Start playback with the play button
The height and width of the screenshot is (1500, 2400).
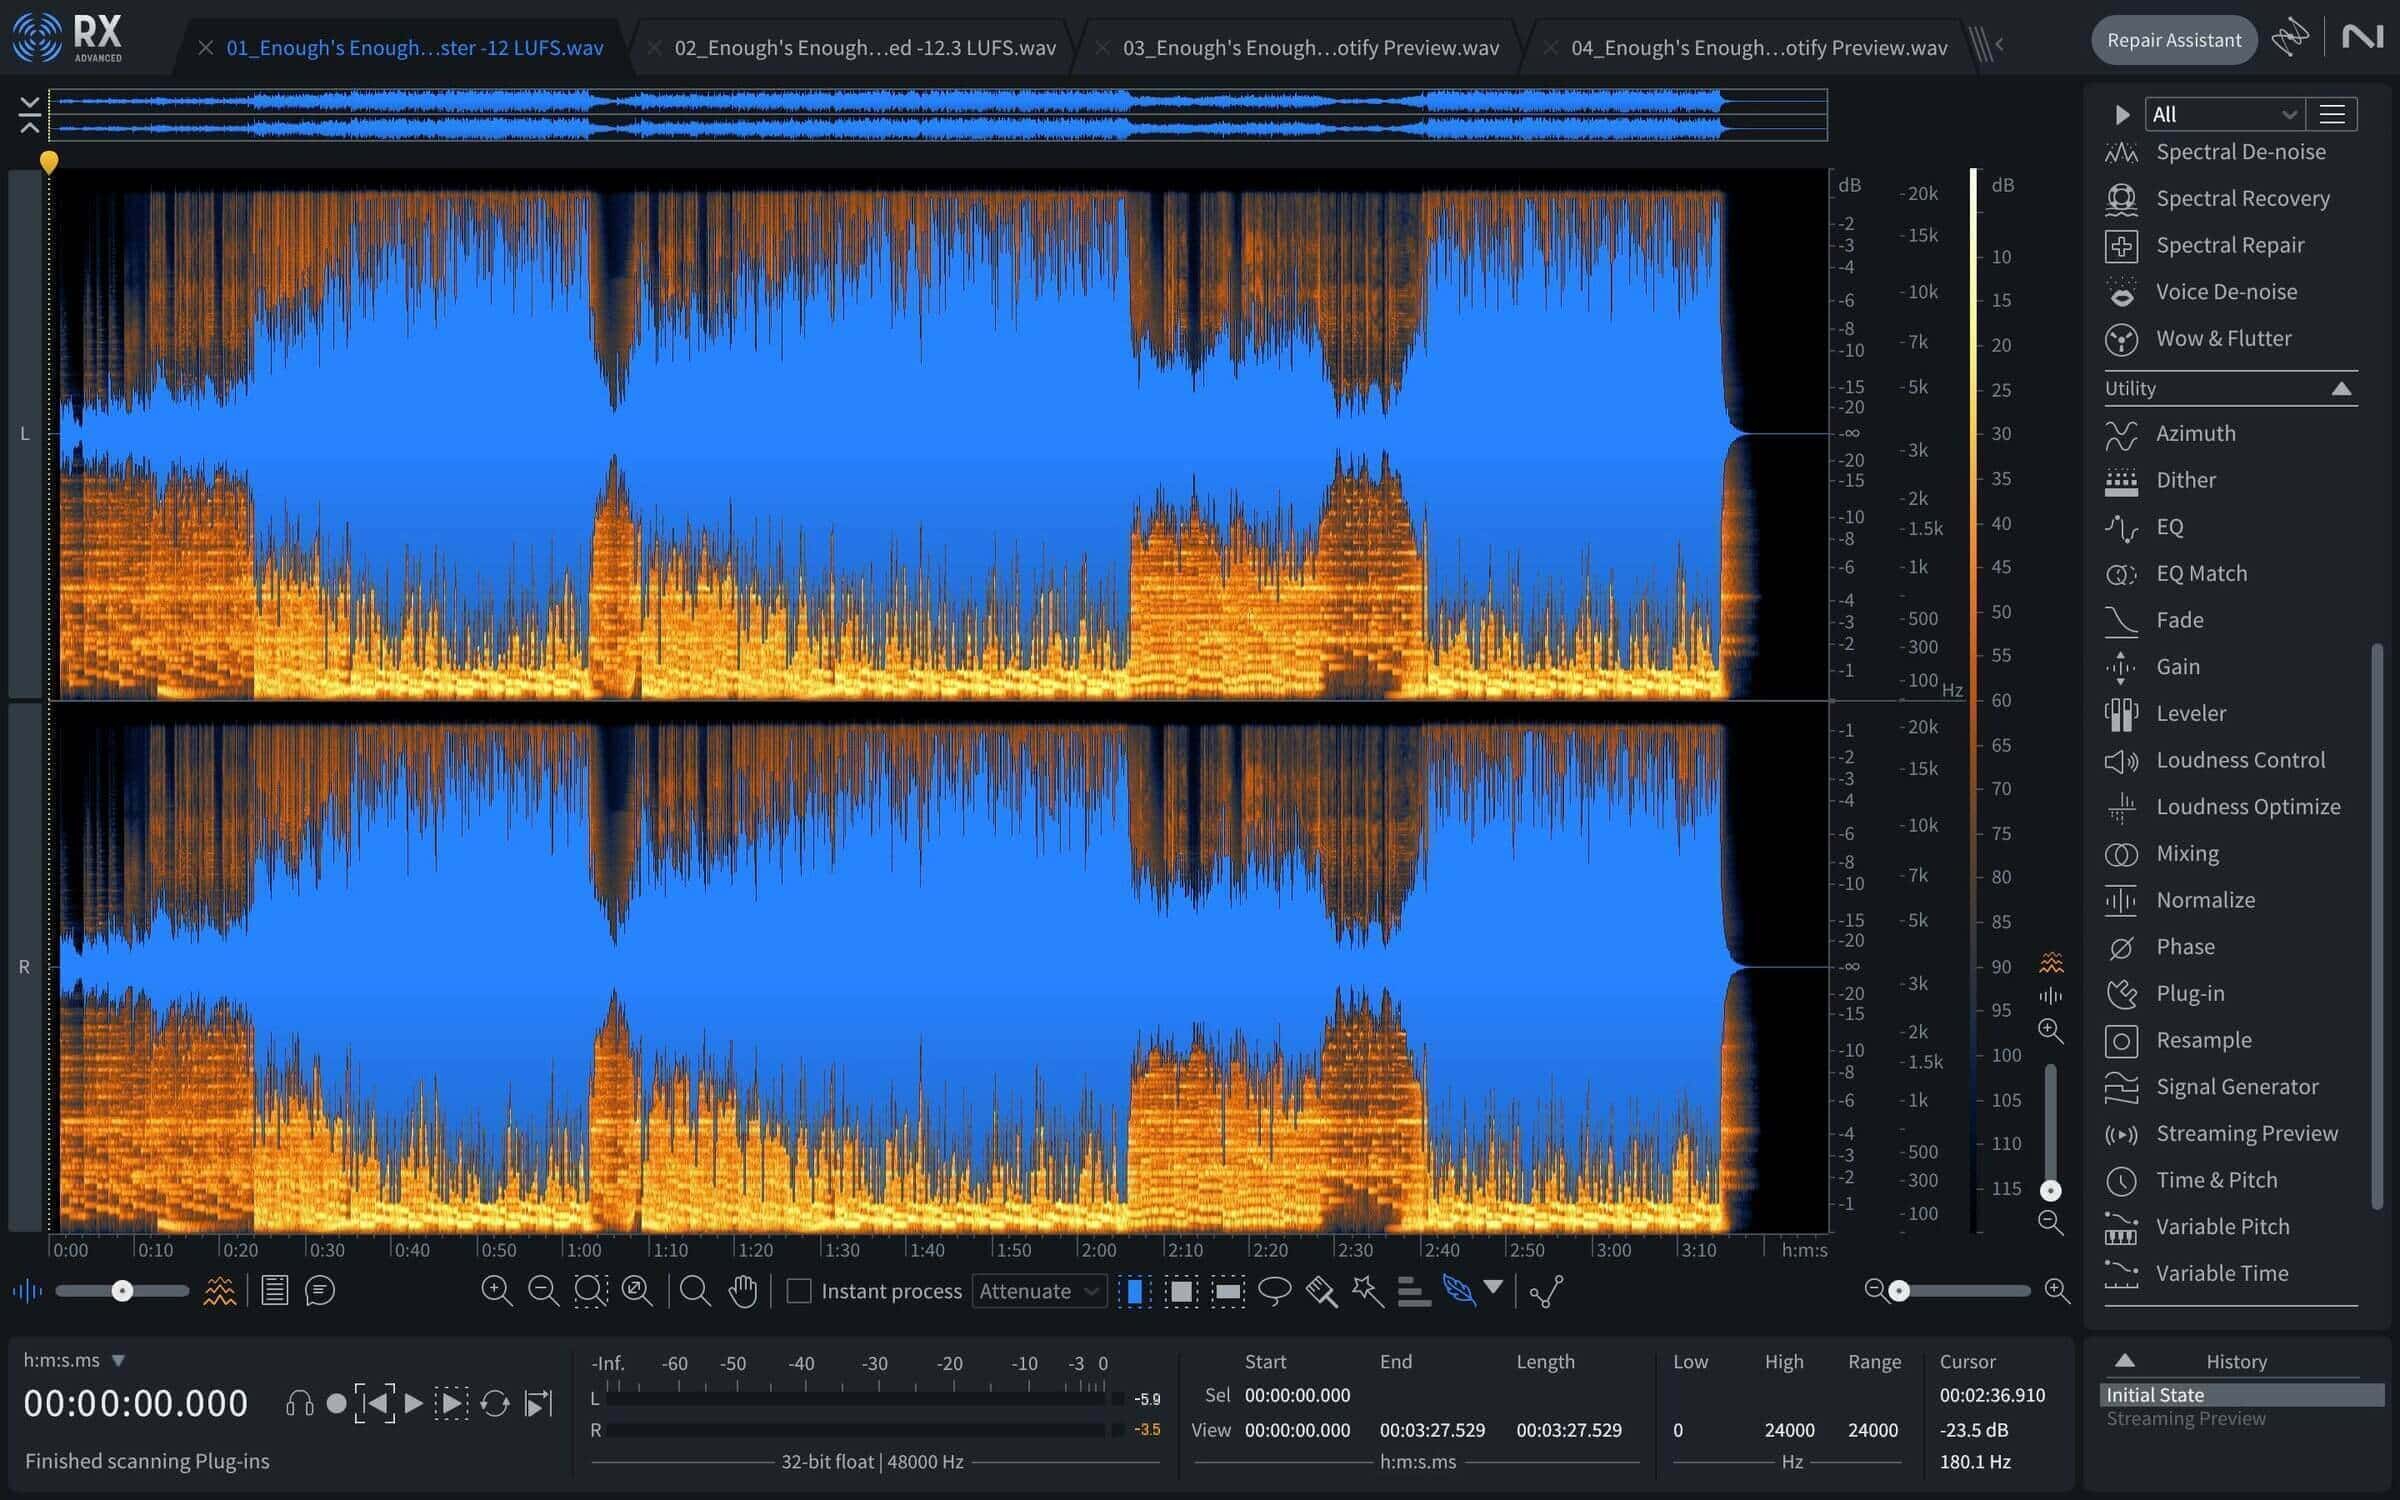413,1404
